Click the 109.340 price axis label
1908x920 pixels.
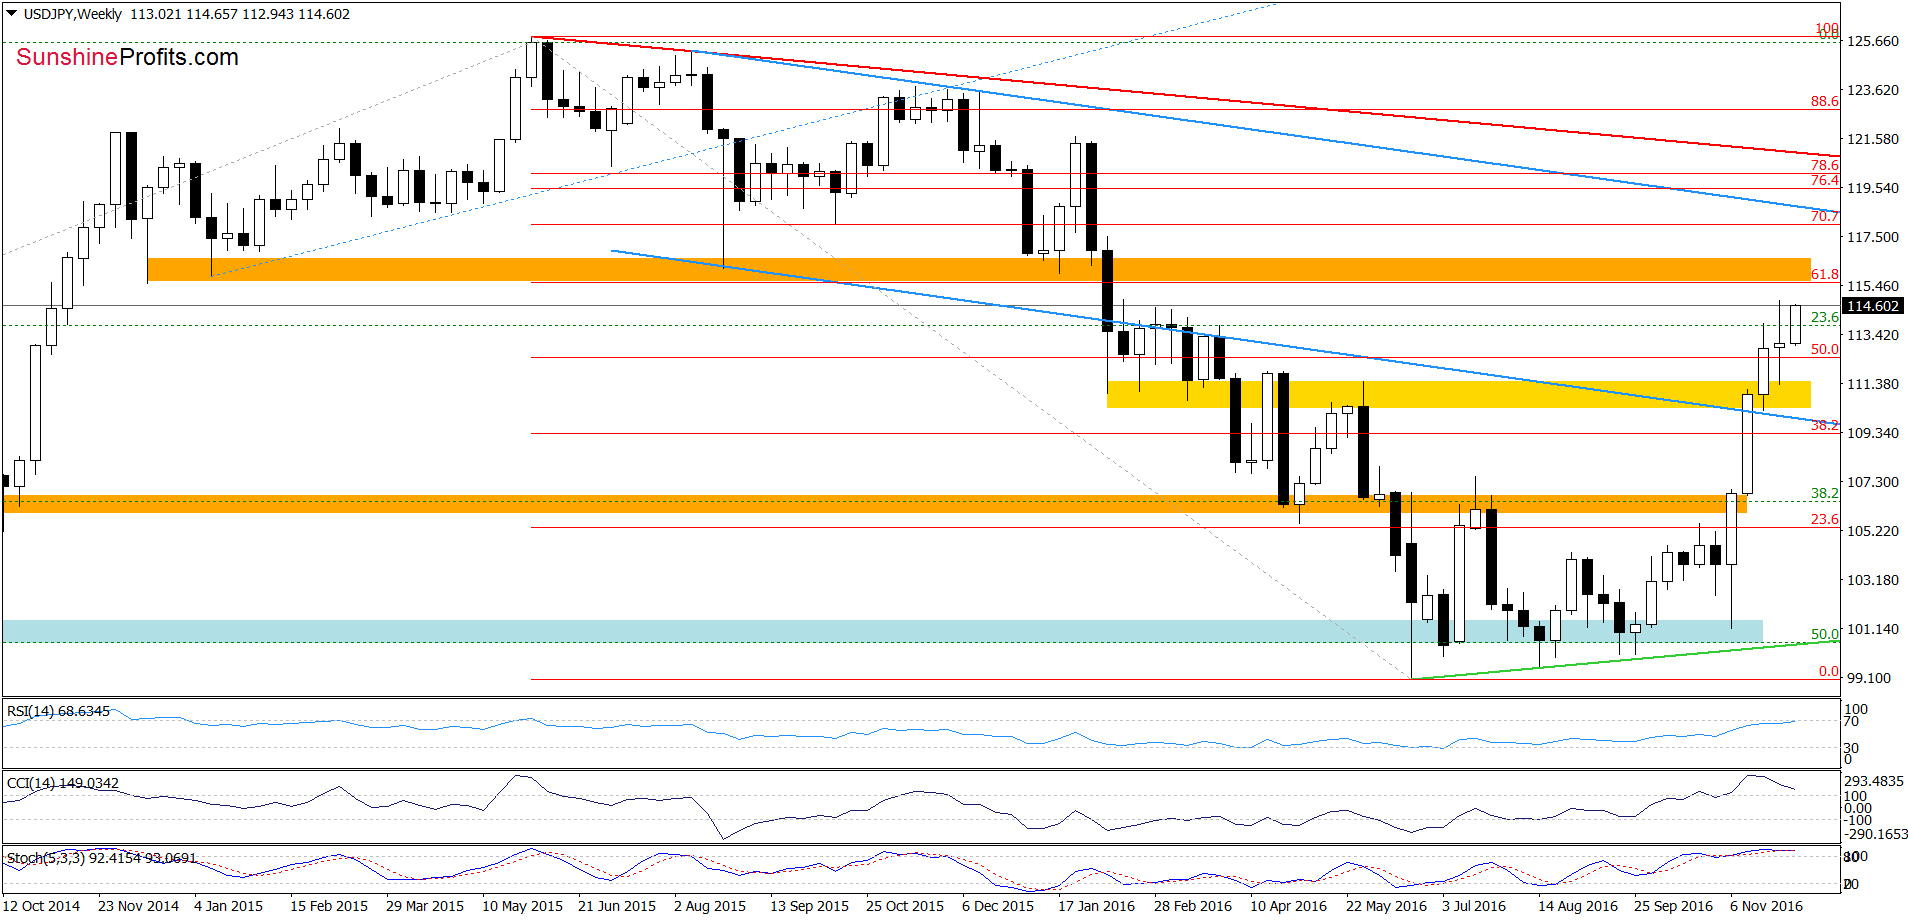click(1872, 433)
